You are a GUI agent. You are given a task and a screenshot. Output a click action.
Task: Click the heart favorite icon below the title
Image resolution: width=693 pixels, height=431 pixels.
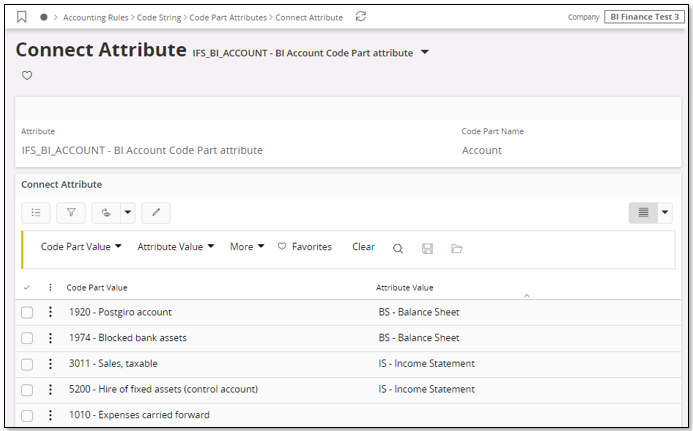[27, 76]
